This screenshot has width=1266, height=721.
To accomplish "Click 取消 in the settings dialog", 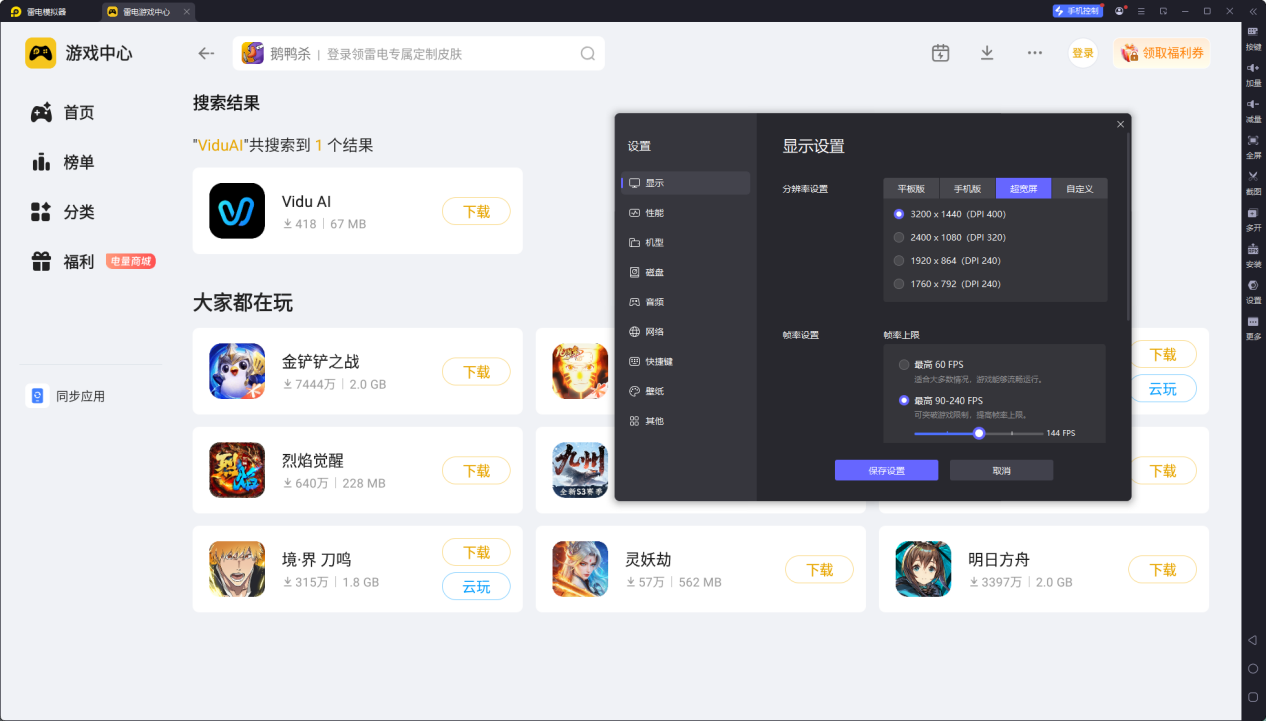I will 1001,470.
